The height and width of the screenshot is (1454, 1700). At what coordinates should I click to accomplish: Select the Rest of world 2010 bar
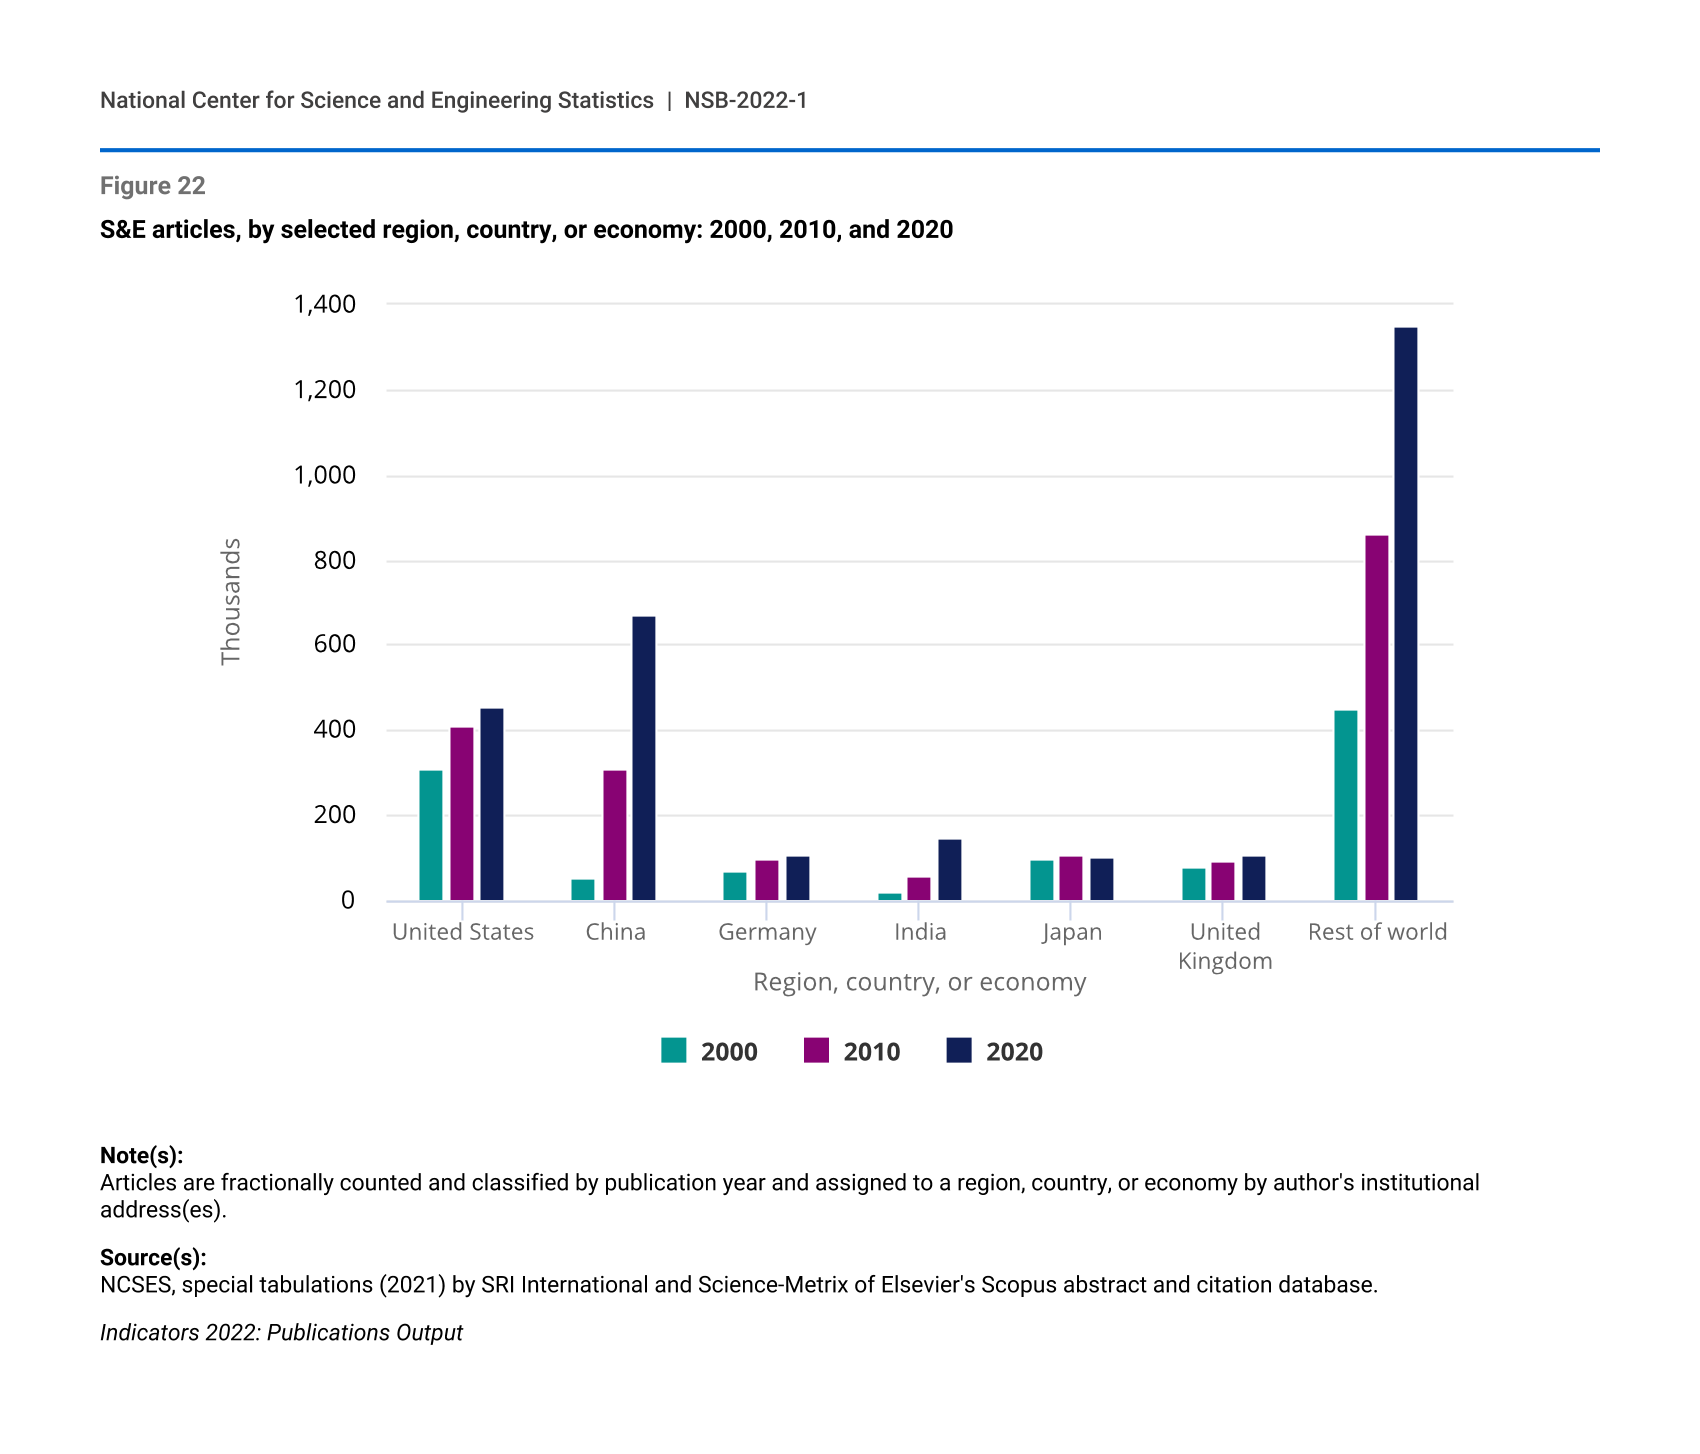[x=1376, y=718]
